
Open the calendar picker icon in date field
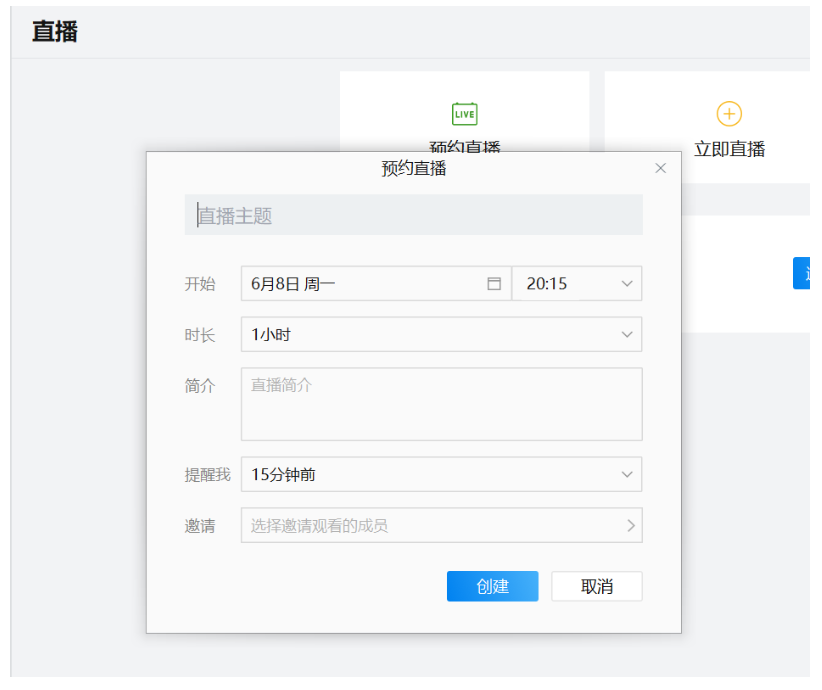click(x=493, y=284)
